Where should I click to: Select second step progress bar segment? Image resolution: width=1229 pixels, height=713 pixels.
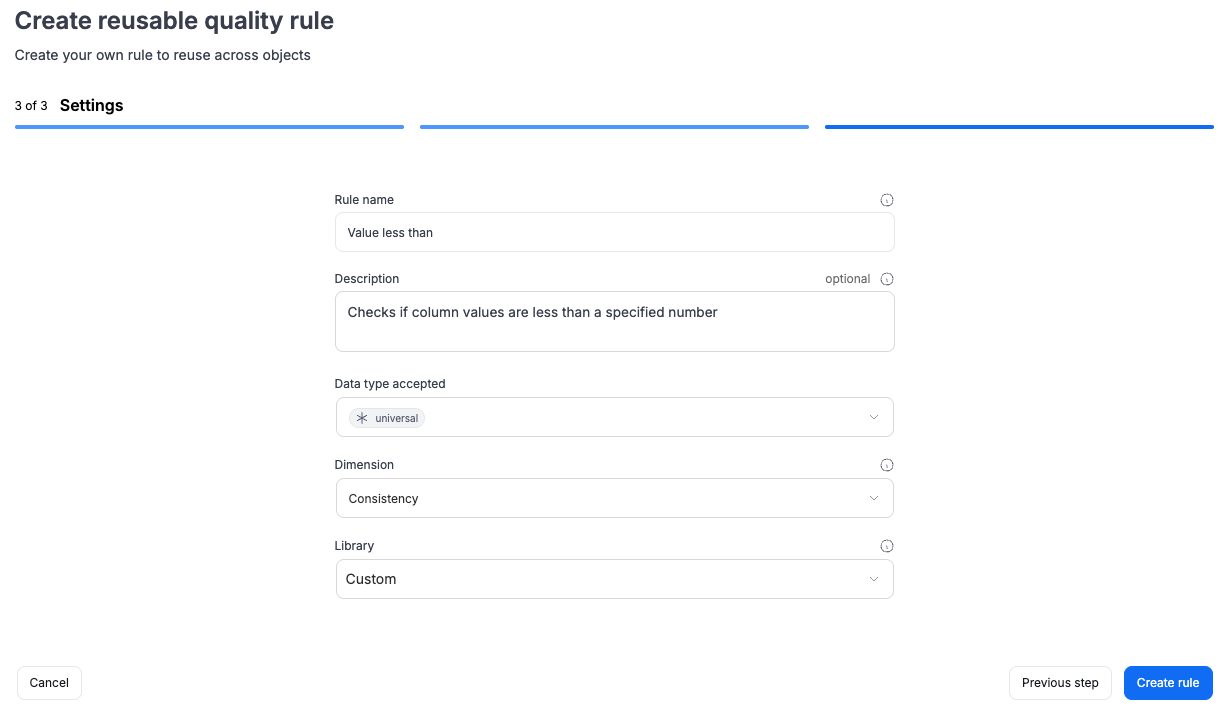(614, 127)
